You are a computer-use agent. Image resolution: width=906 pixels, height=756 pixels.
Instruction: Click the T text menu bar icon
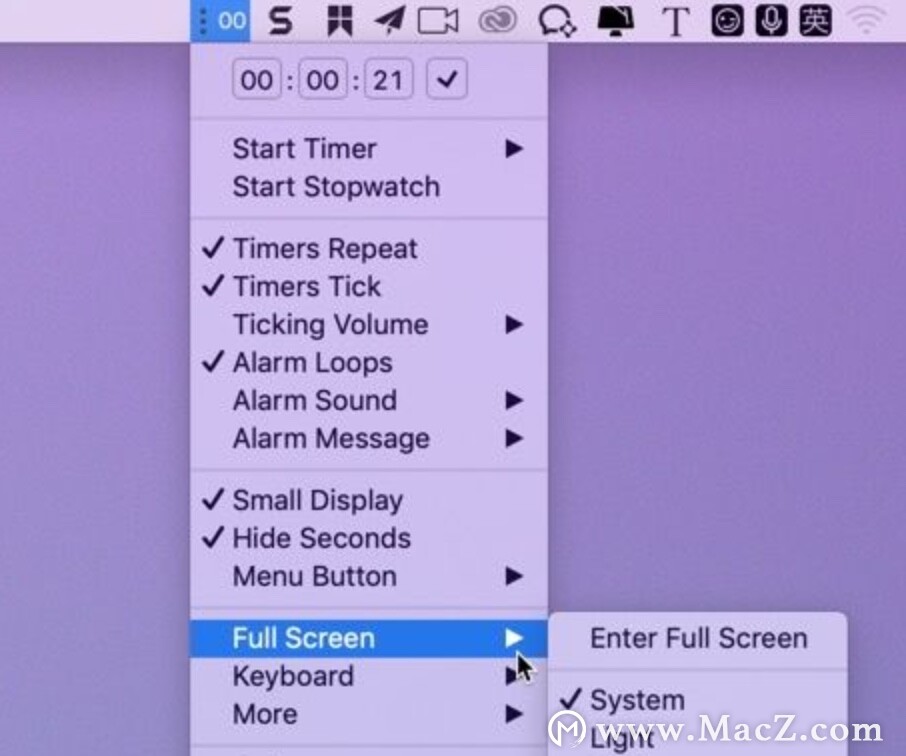pyautogui.click(x=675, y=22)
